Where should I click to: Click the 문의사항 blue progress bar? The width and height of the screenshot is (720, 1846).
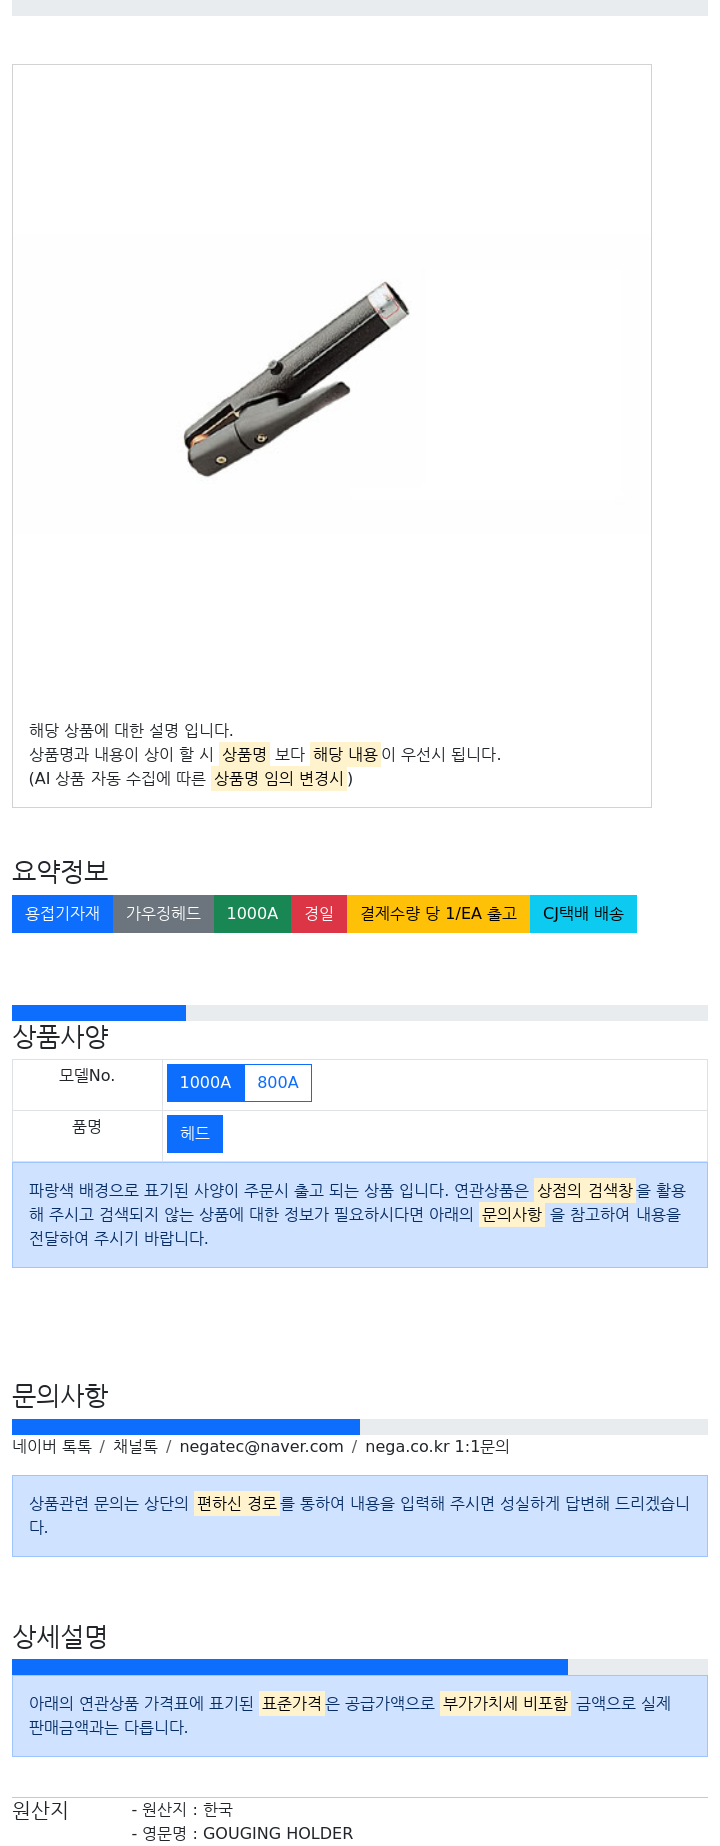pos(186,1427)
